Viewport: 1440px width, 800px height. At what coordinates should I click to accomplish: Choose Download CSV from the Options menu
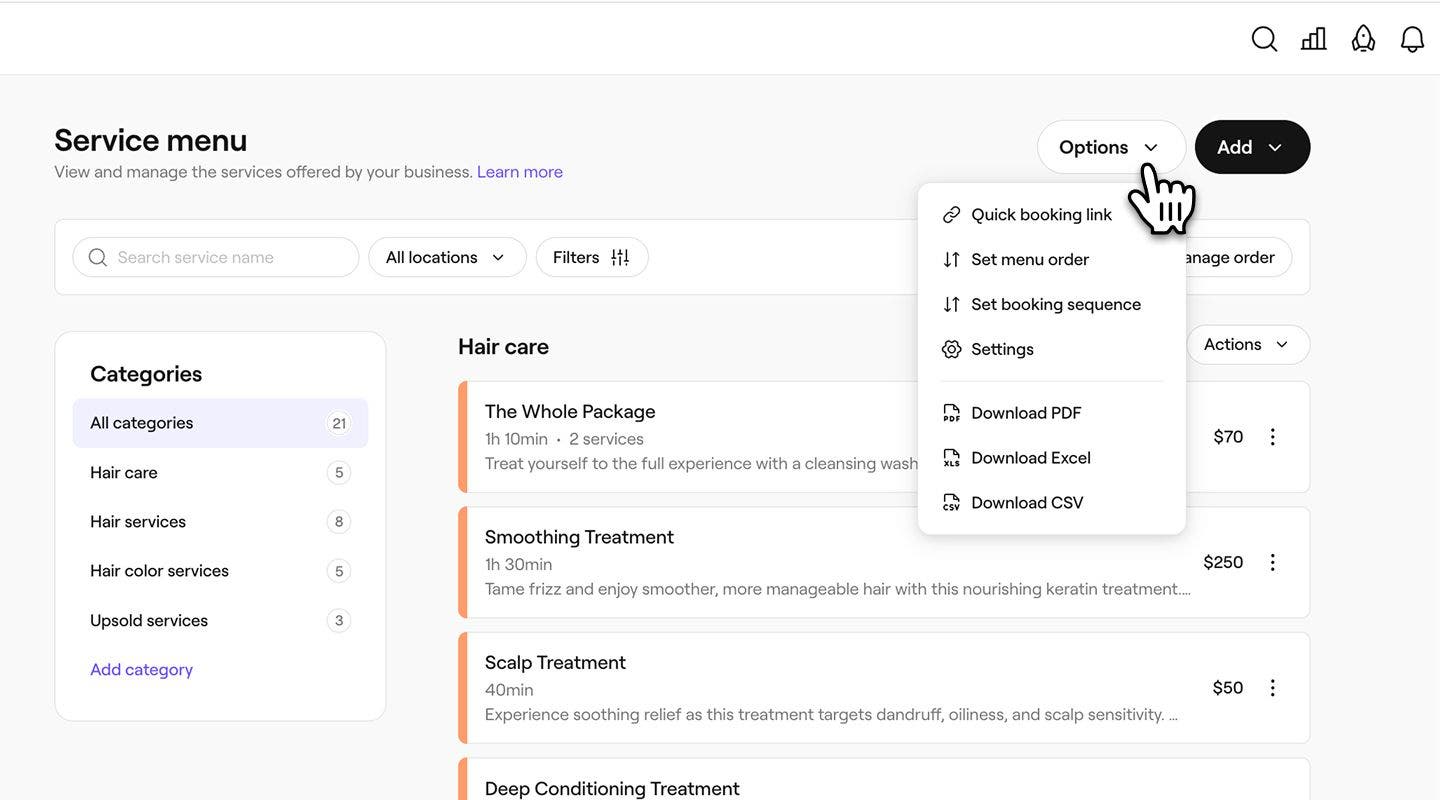1027,500
